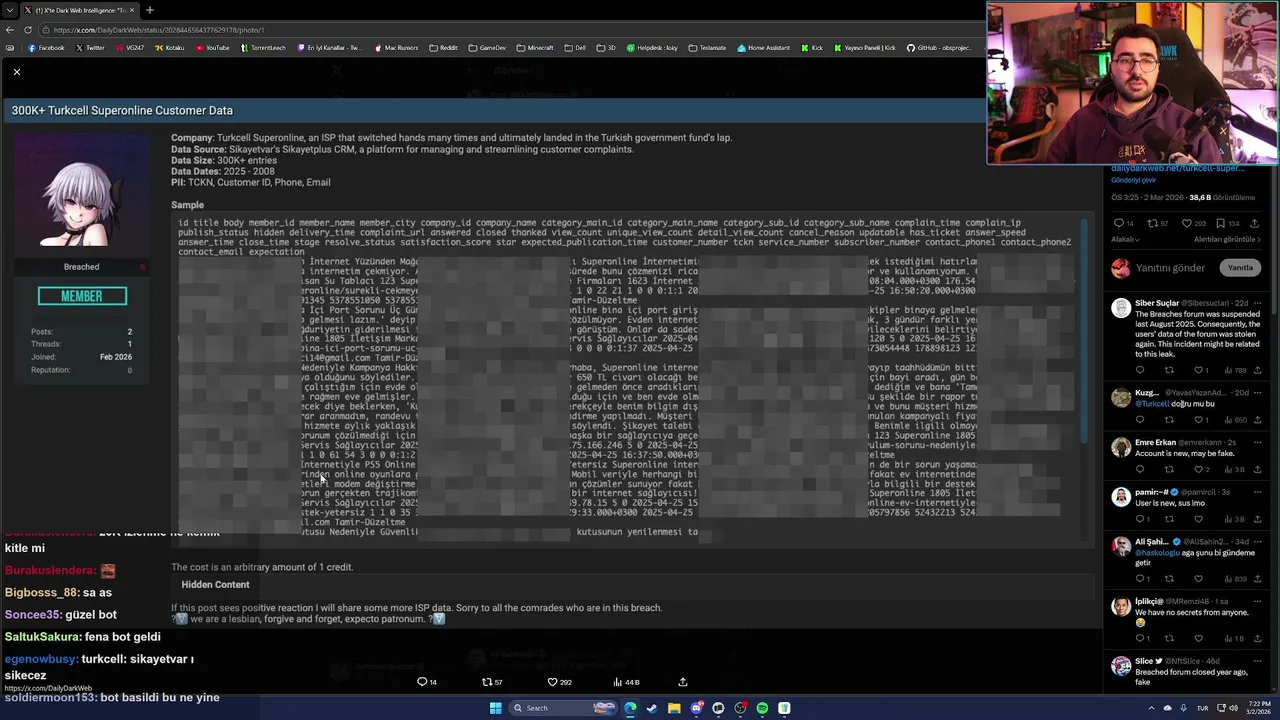Open the Kotaku bookmark
The image size is (1280, 720).
[x=170, y=48]
